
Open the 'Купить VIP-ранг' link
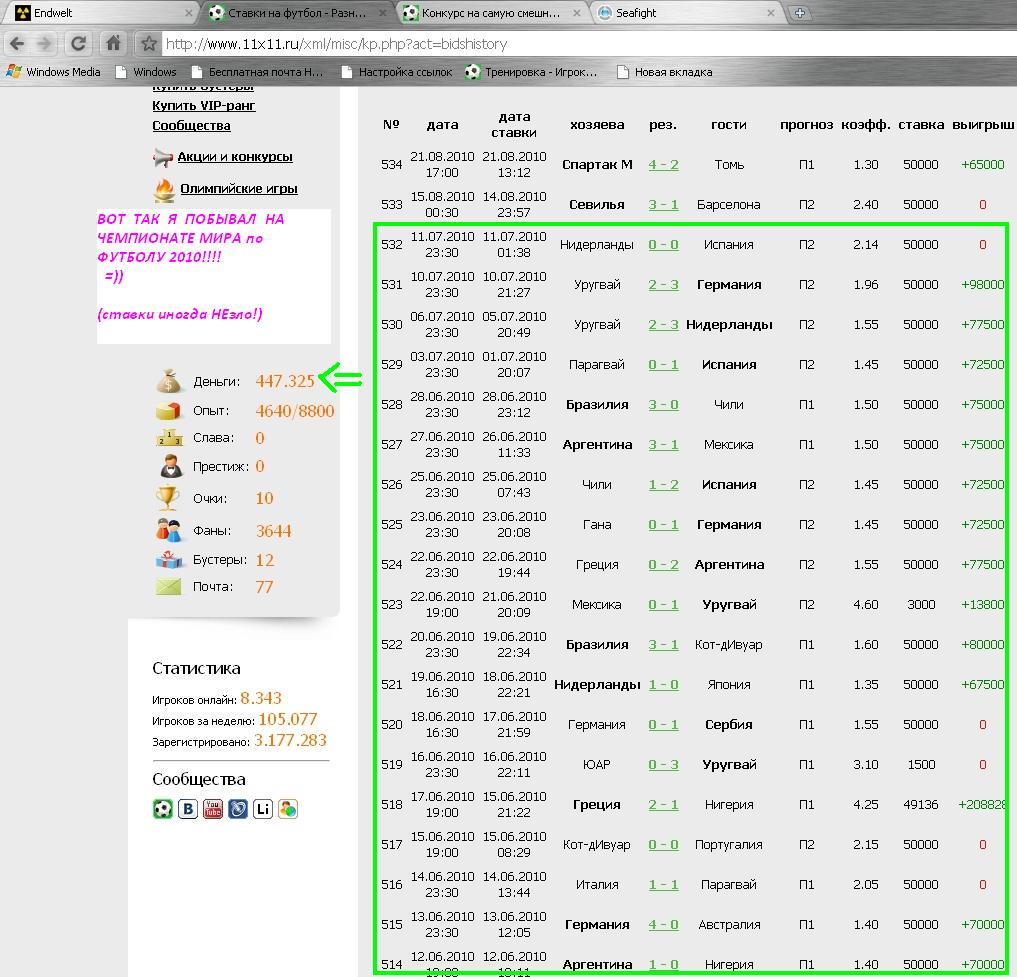tap(204, 105)
